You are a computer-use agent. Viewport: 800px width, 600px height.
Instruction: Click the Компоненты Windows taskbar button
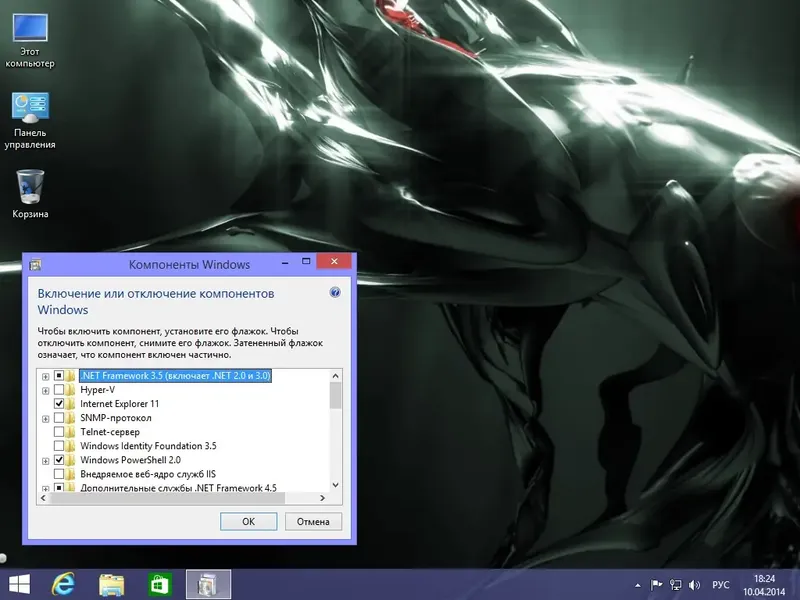208,585
